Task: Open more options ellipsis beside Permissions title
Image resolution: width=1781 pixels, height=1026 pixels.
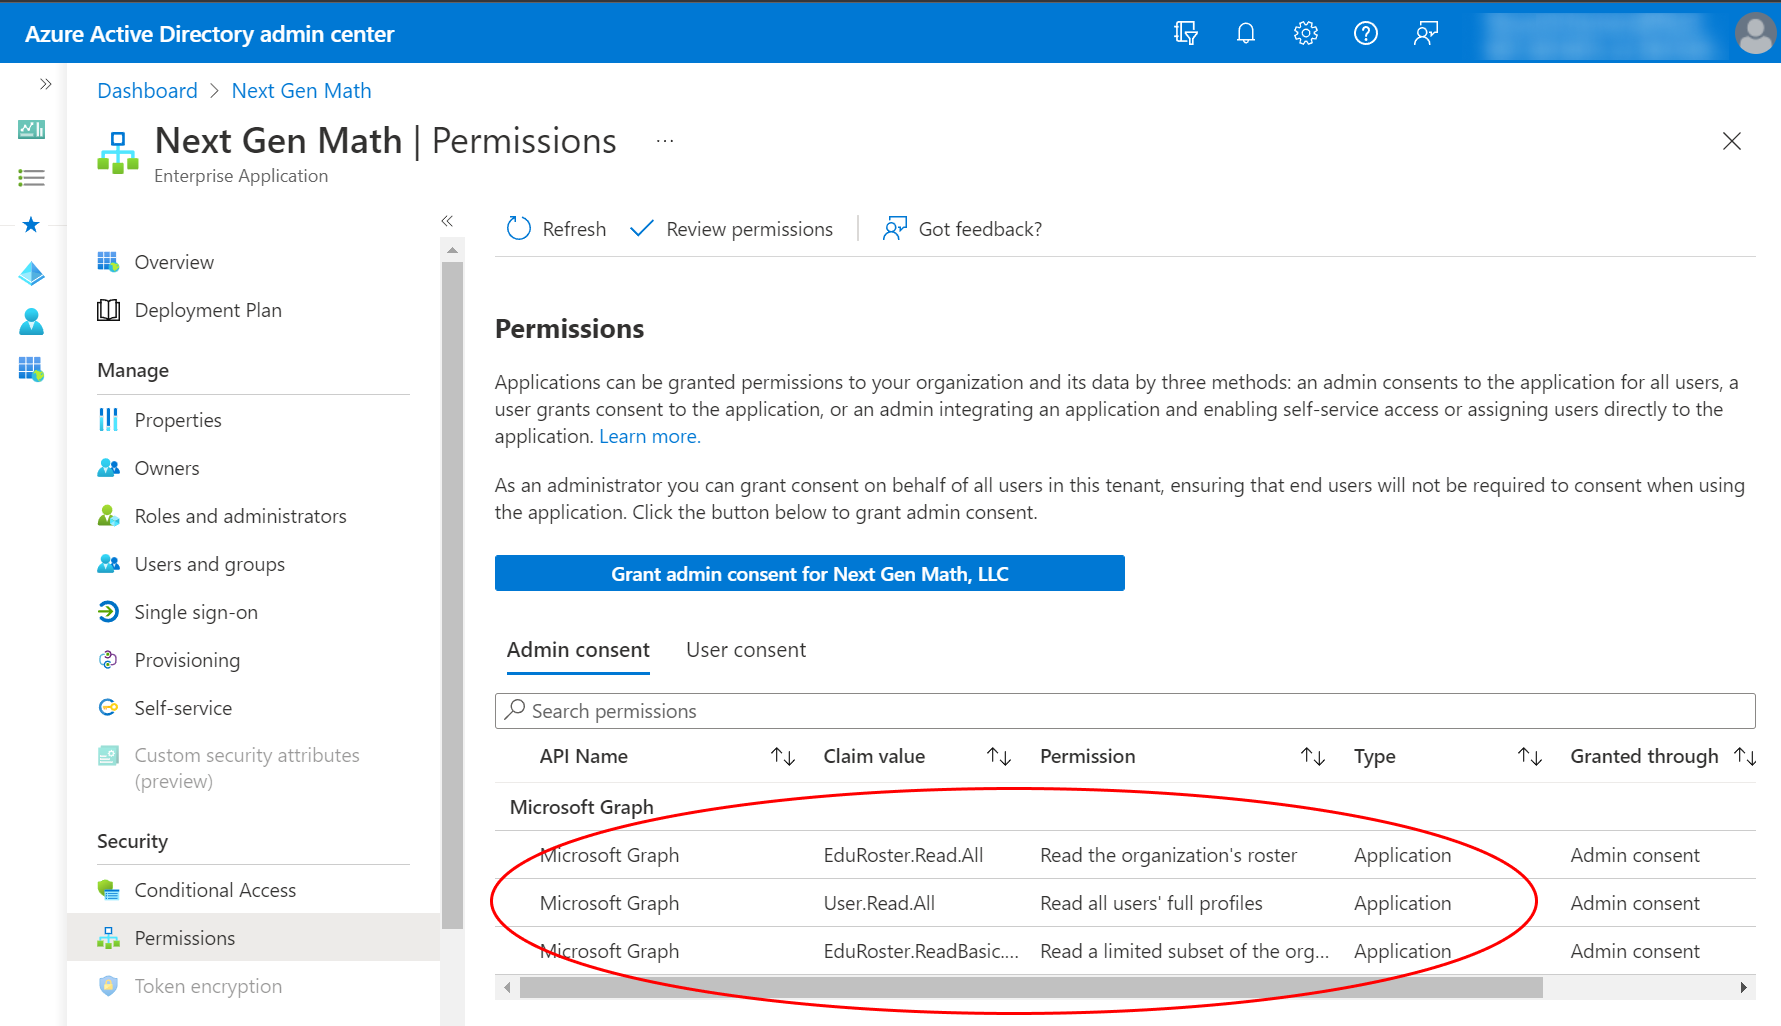Action: coord(665,141)
